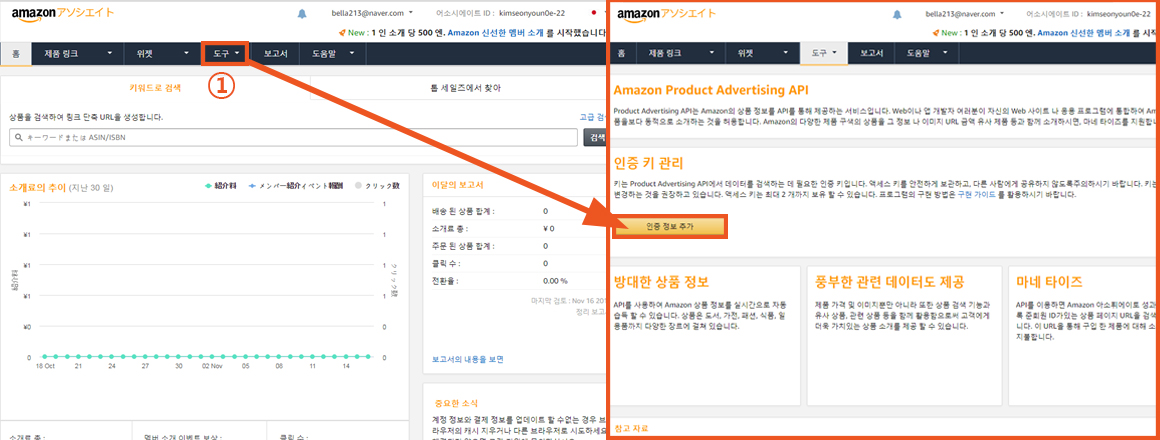The image size is (1160, 440).
Task: Open 도움말 menu in left page
Action: tap(332, 53)
